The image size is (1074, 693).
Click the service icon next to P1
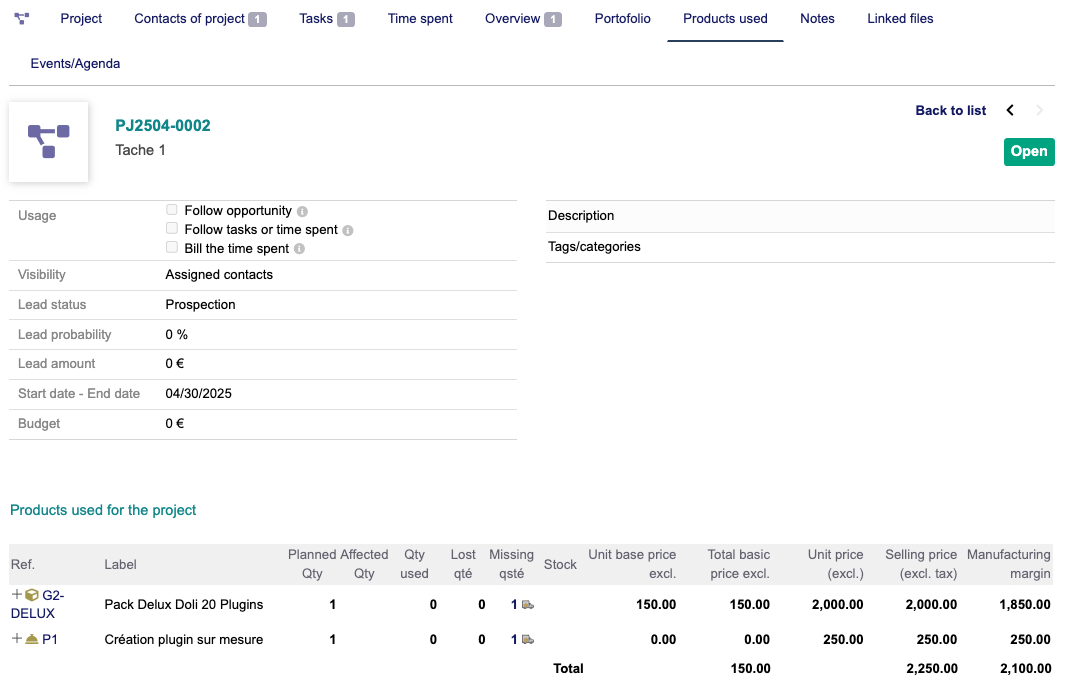tap(32, 639)
